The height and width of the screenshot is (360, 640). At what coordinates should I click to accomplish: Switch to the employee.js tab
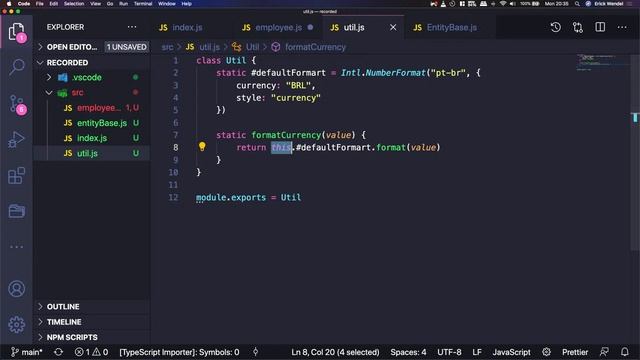(x=278, y=27)
